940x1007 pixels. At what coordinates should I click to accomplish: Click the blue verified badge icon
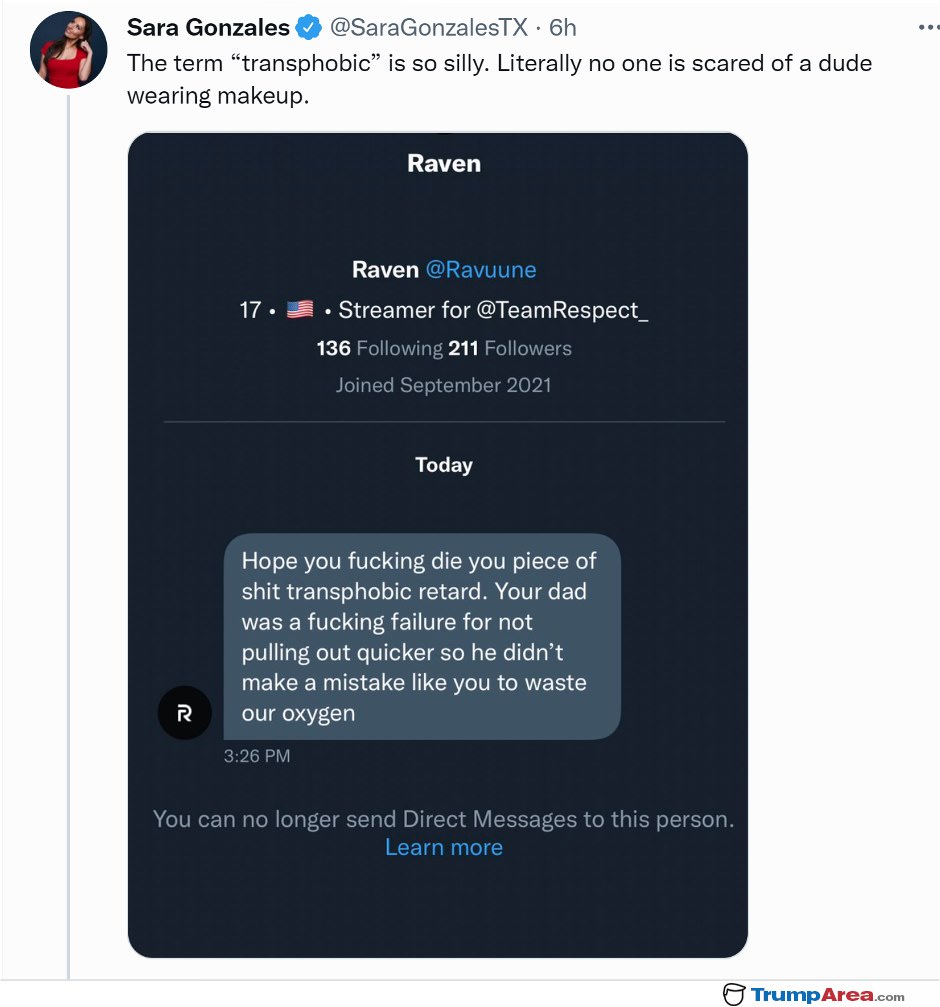[x=309, y=28]
